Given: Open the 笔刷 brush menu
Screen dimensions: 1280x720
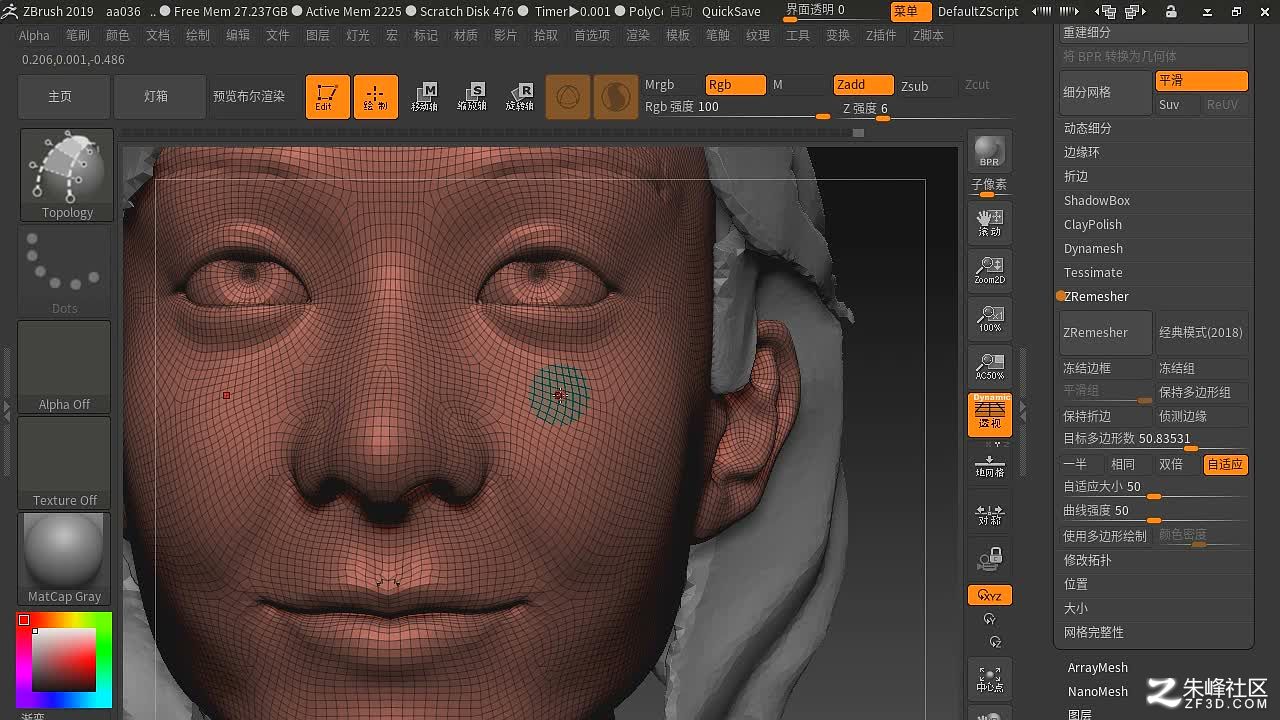Looking at the screenshot, I should click(78, 35).
